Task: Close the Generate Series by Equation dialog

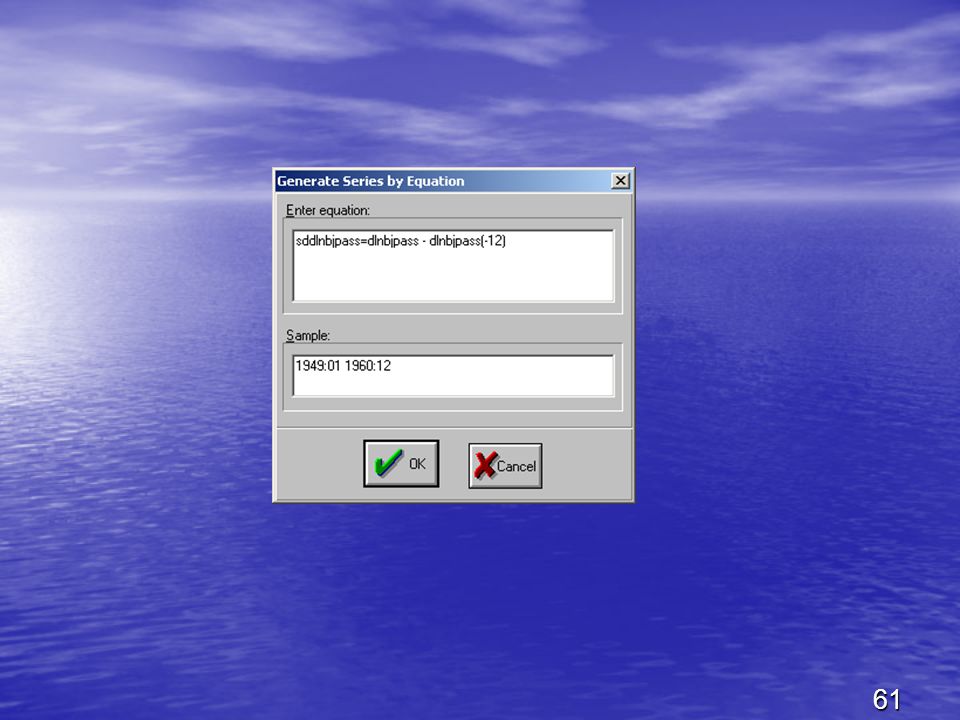Action: click(620, 181)
